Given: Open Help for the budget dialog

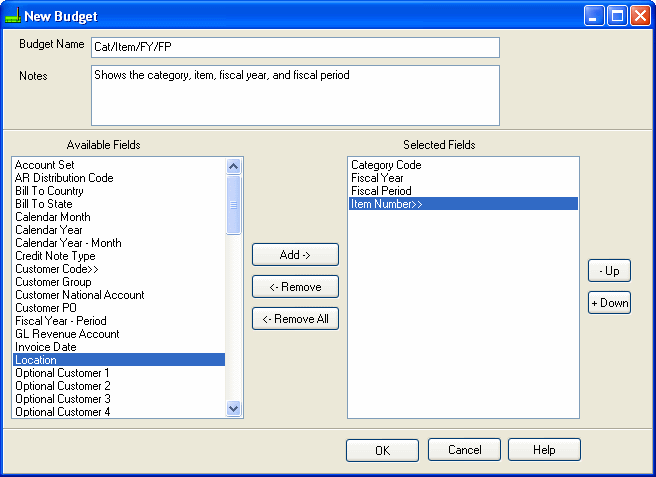Looking at the screenshot, I should pyautogui.click(x=544, y=450).
